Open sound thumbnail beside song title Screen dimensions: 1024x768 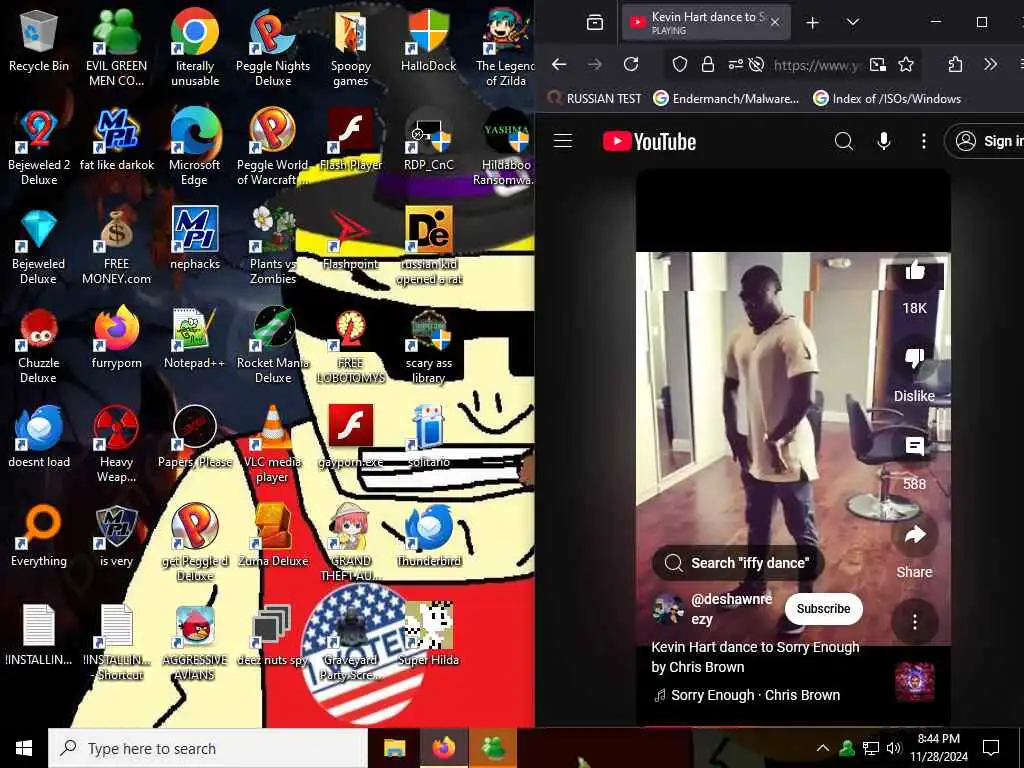[x=915, y=682]
